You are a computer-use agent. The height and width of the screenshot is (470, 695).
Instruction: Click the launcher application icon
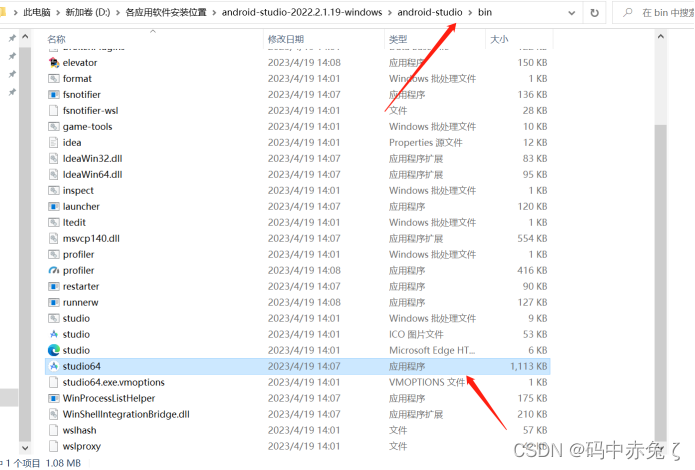click(x=54, y=206)
